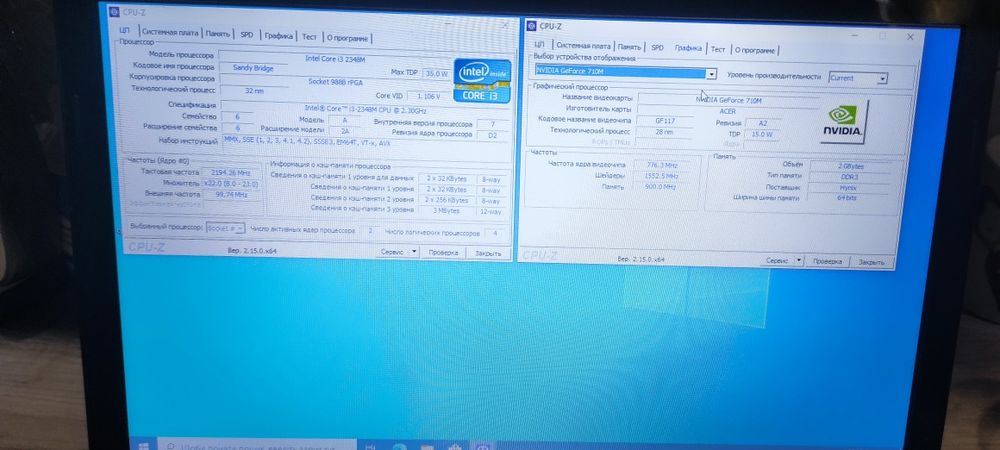Expand Сервис arrow in right graphics window
Screen dimensions: 1000x450
[x=799, y=261]
